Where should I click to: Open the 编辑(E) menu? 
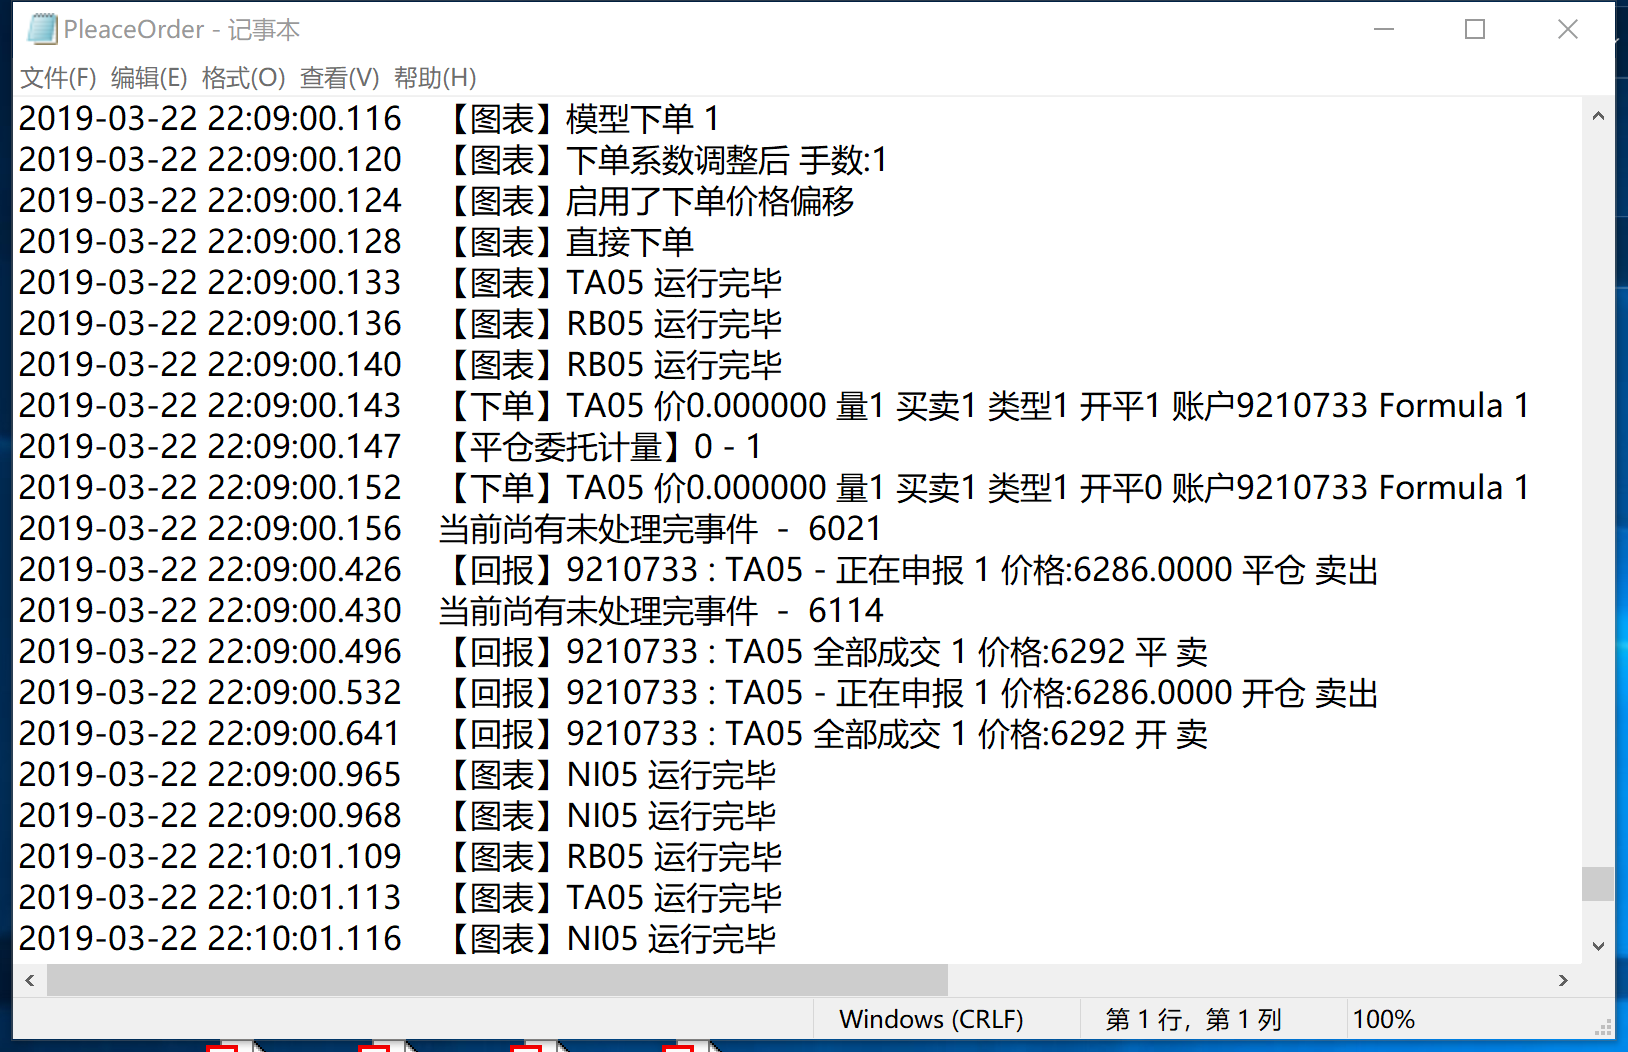tap(149, 78)
